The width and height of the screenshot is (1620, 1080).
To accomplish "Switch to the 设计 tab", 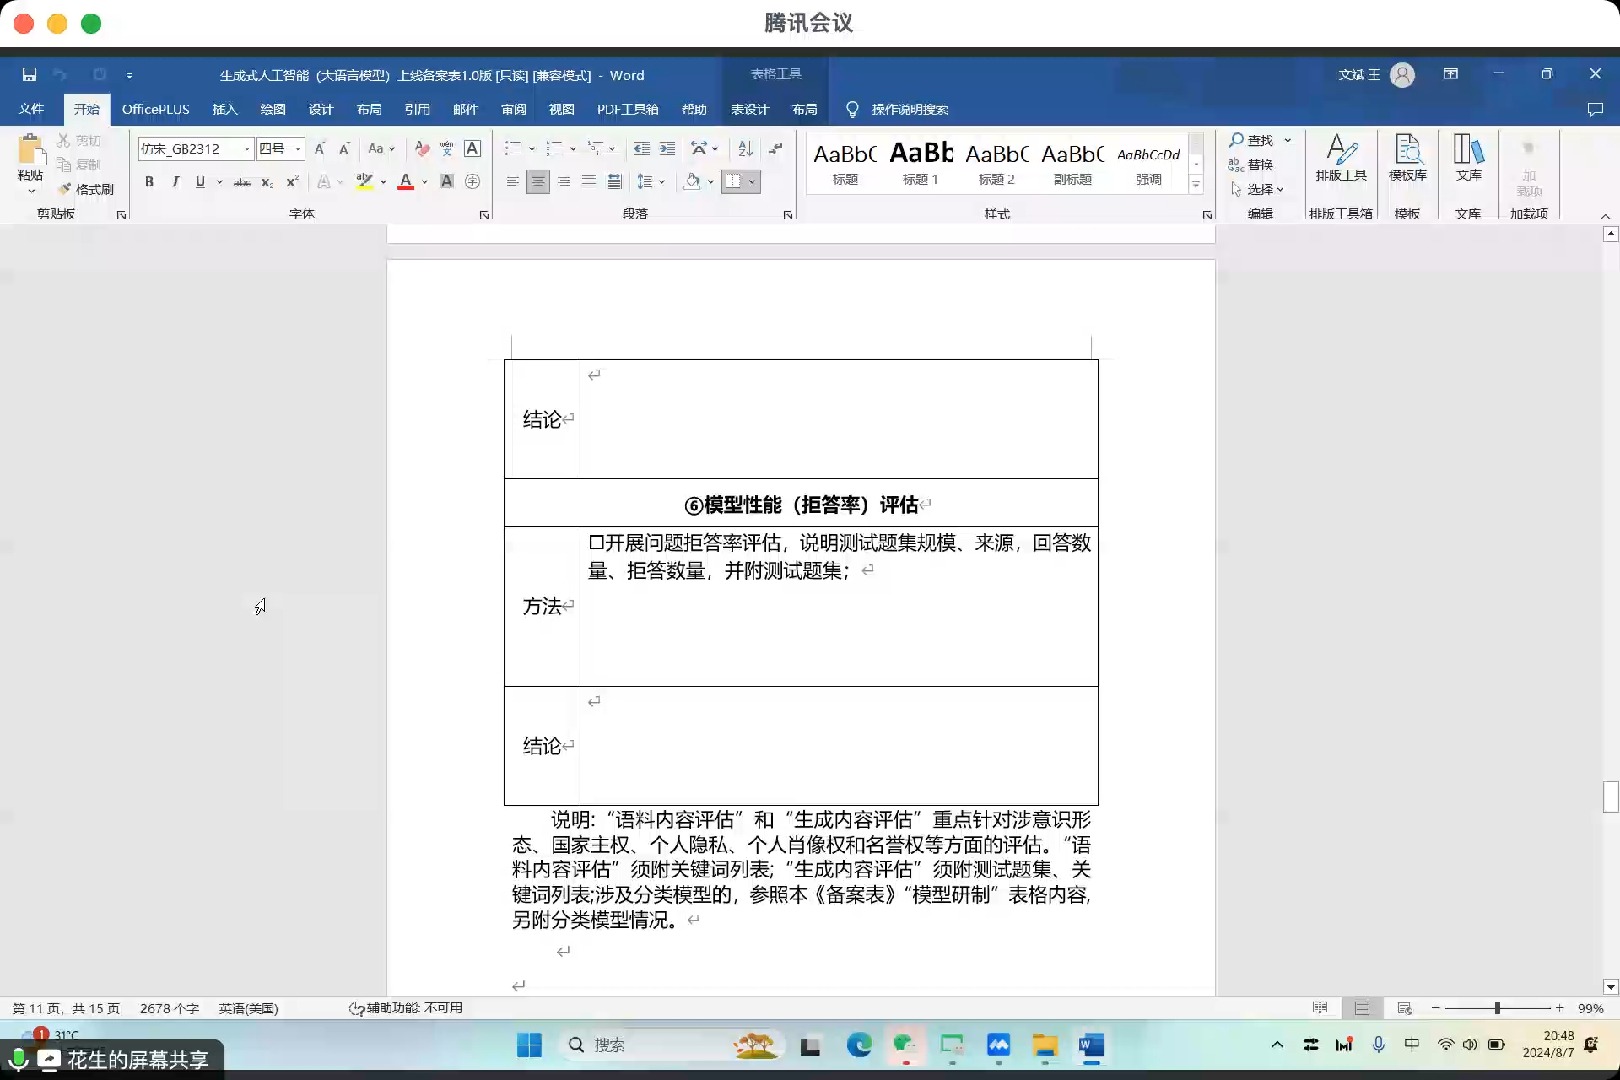I will 321,109.
